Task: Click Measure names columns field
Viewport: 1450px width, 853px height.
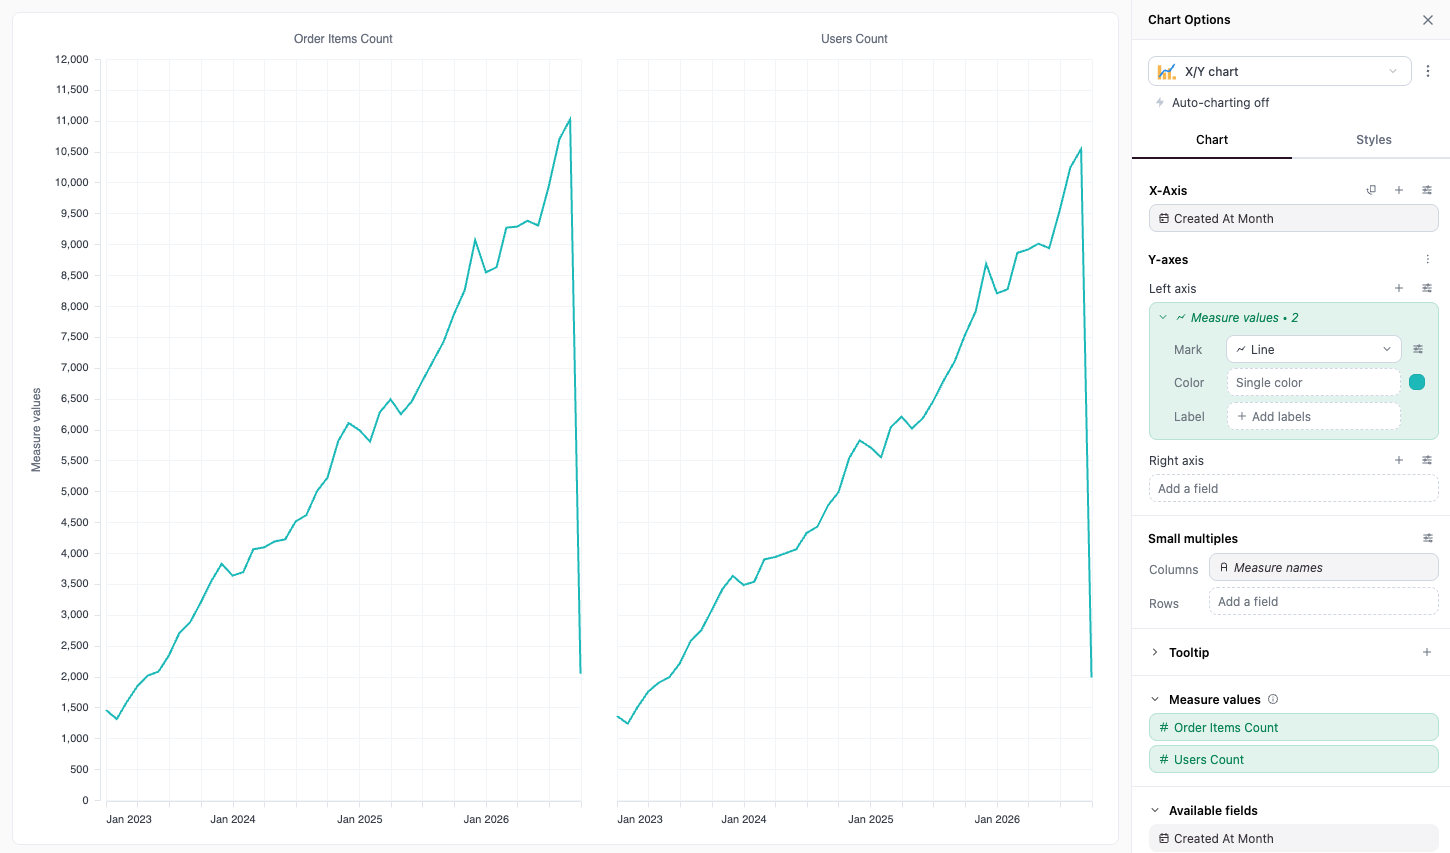Action: pyautogui.click(x=1324, y=567)
